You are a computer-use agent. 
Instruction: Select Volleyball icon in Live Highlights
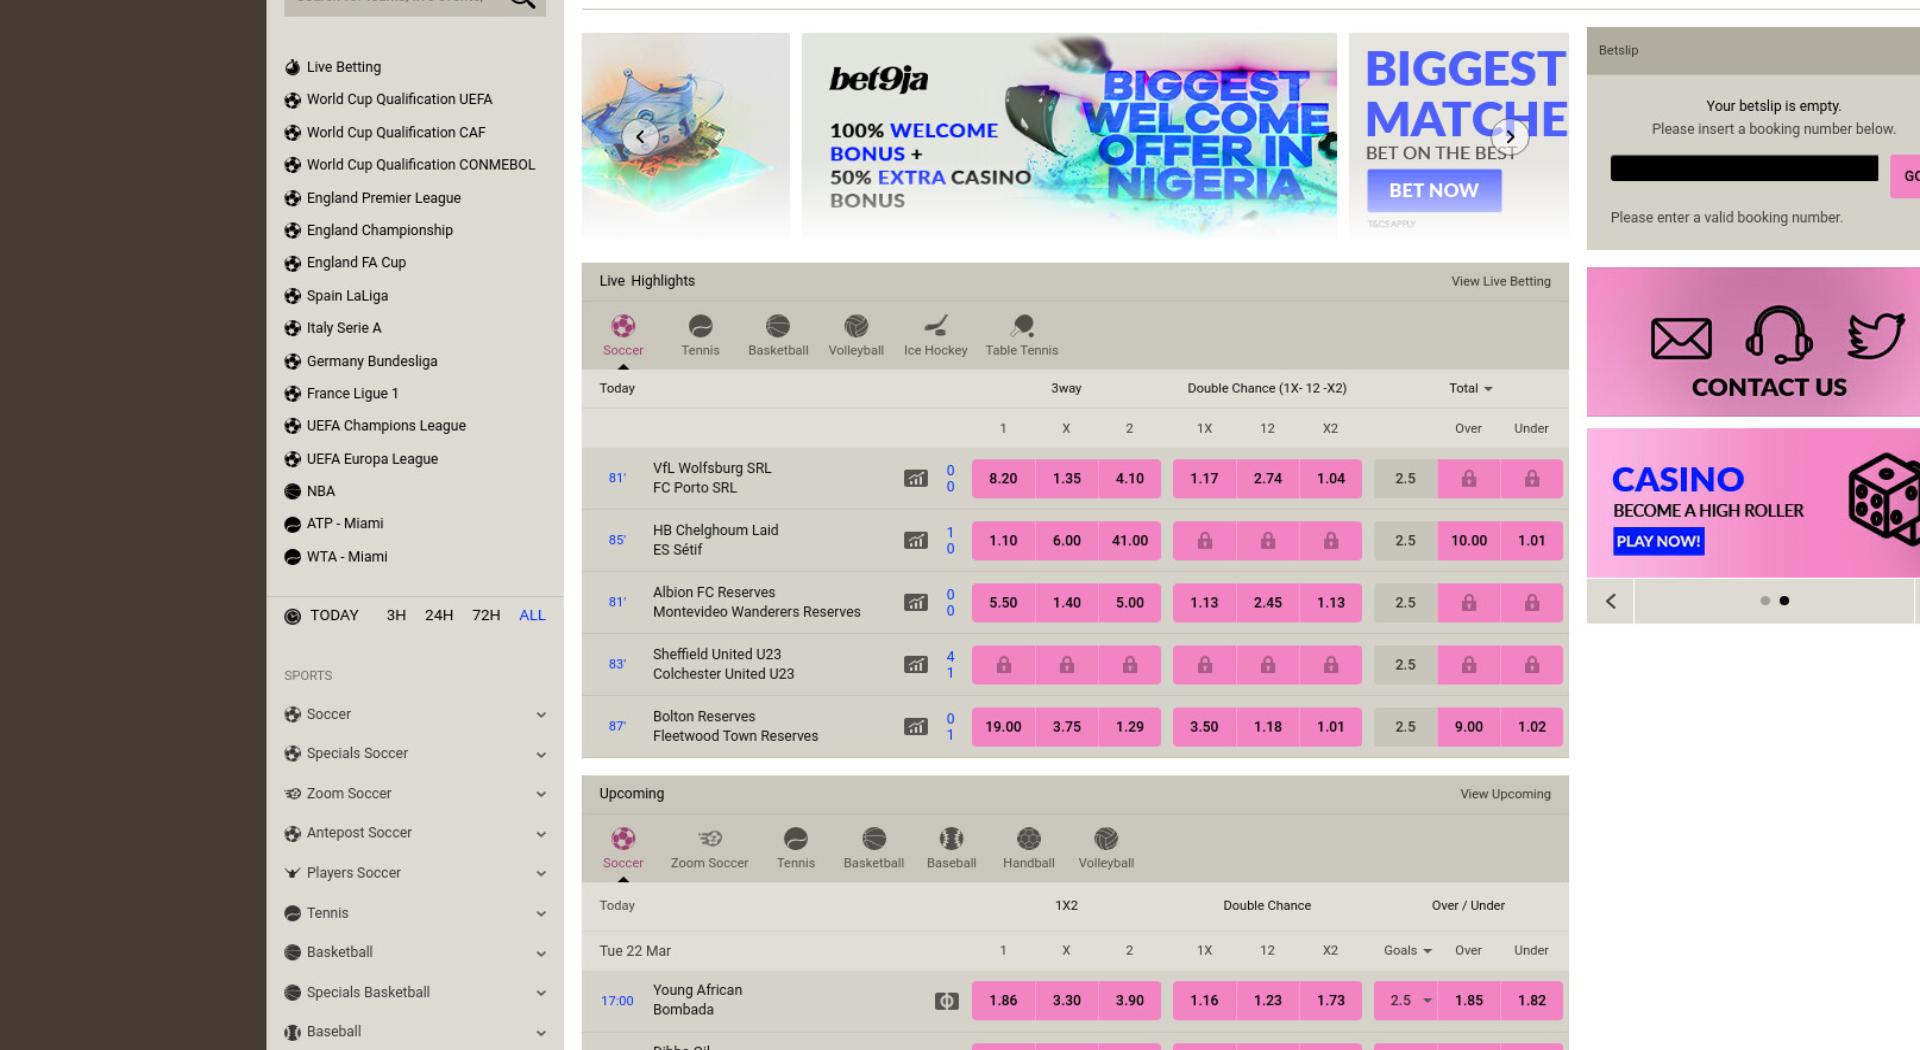pos(856,326)
